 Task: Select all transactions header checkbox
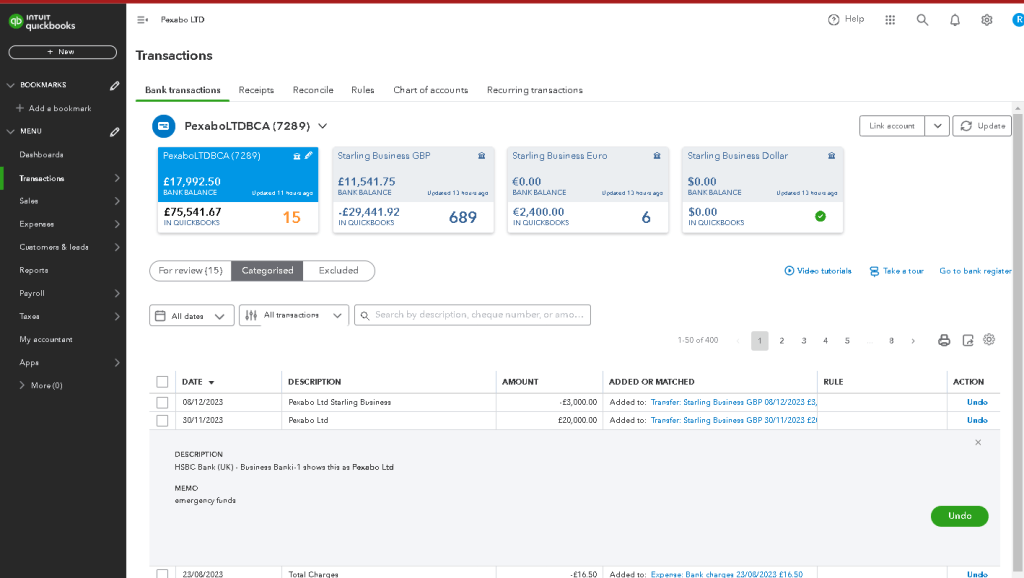point(162,382)
